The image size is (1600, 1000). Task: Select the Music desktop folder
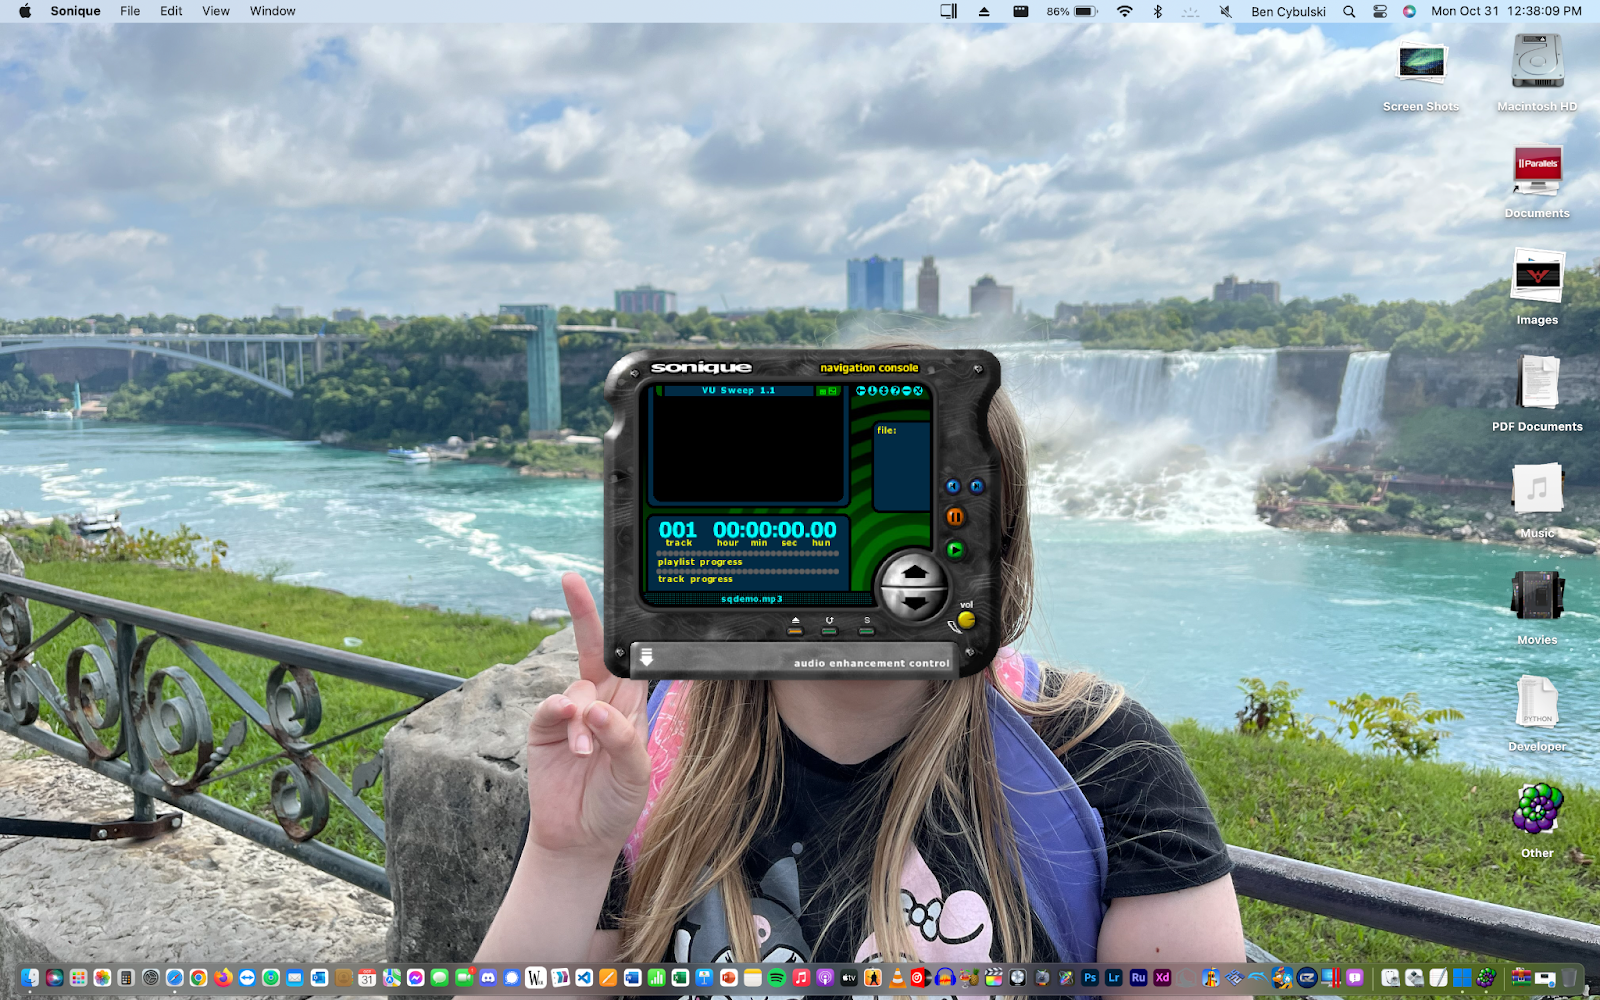click(x=1537, y=500)
